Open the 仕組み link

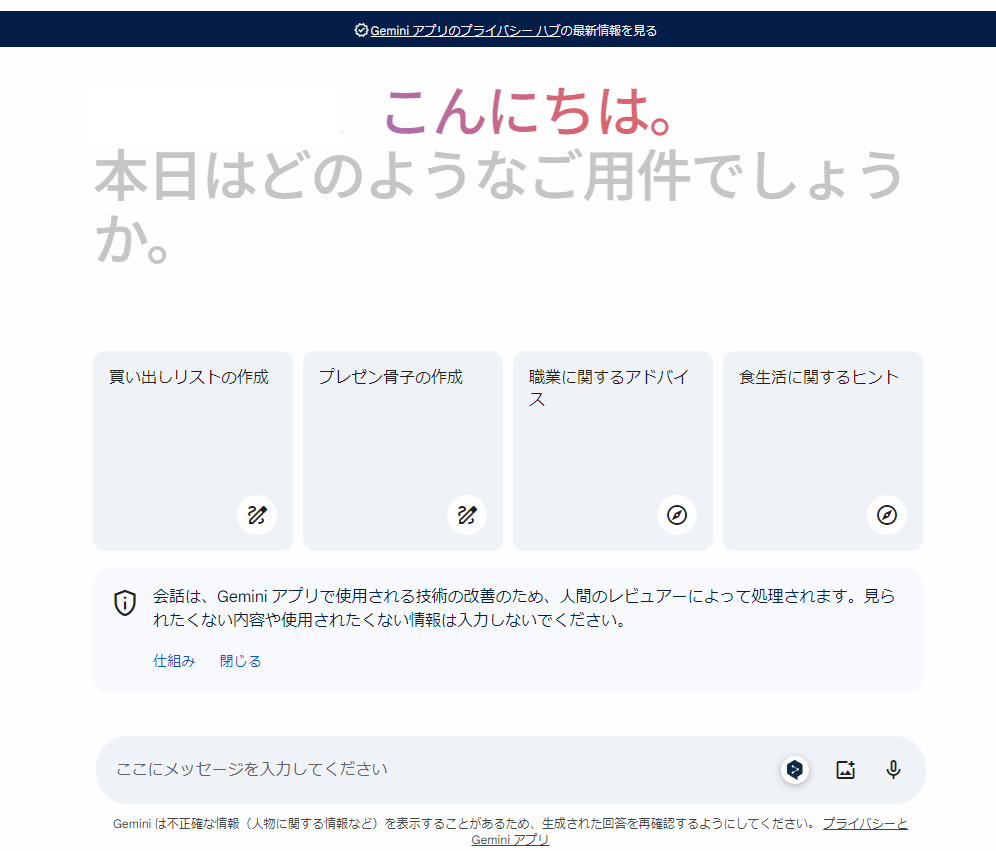[174, 661]
